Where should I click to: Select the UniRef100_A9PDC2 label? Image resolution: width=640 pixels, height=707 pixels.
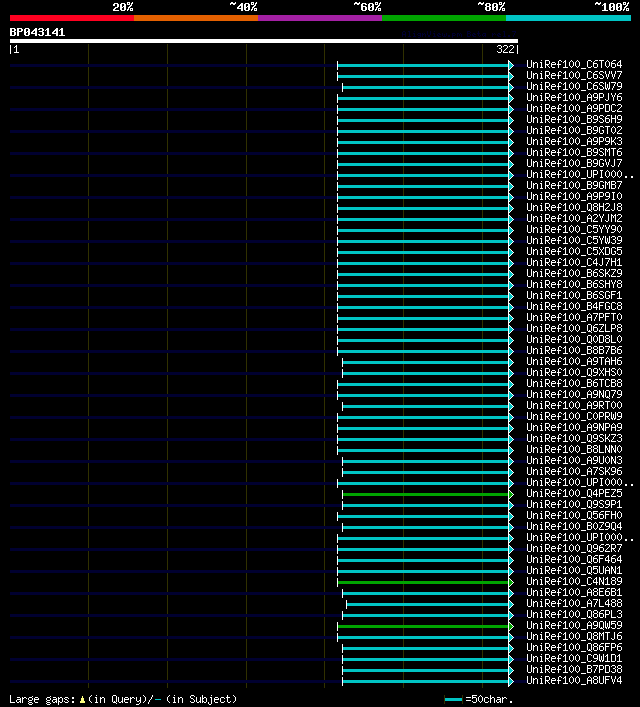[574, 109]
